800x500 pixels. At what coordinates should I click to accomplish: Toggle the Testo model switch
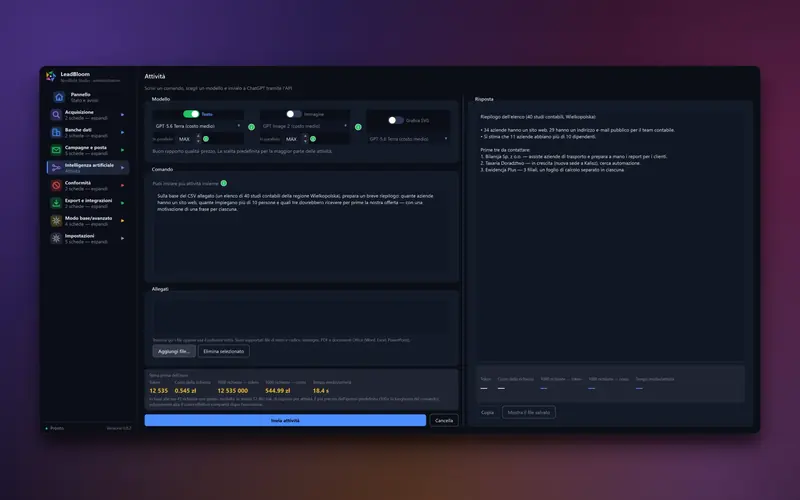[x=191, y=114]
